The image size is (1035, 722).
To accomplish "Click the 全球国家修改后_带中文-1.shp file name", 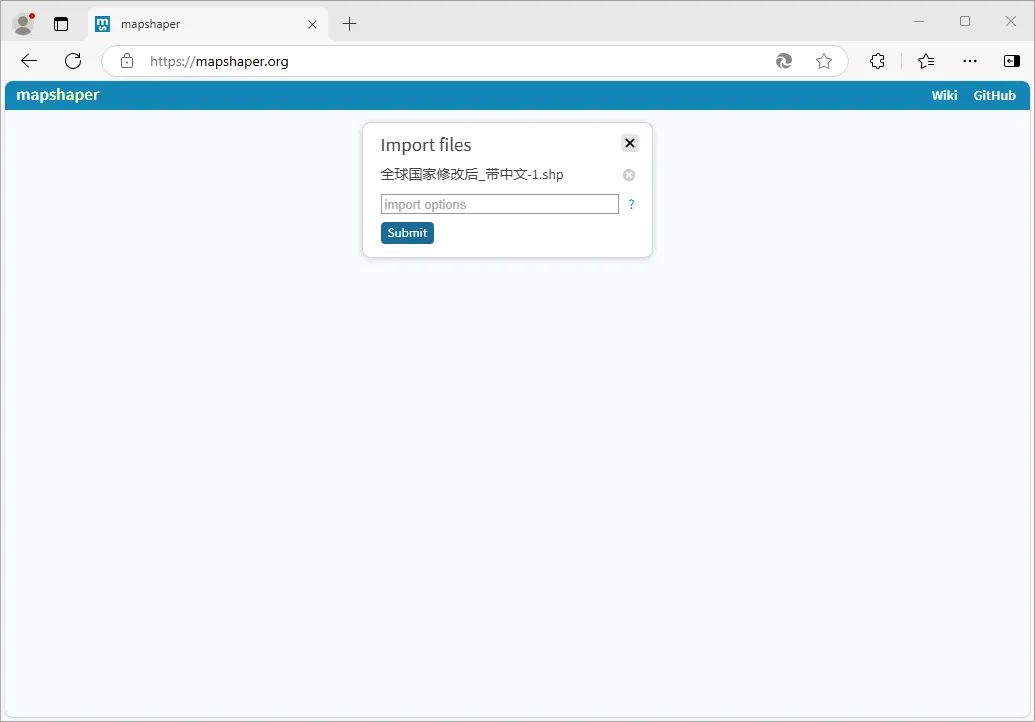I will click(472, 175).
